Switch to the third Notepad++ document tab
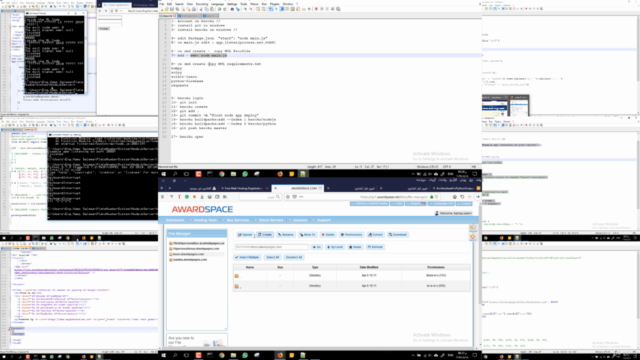640x360 pixels. [210, 16]
